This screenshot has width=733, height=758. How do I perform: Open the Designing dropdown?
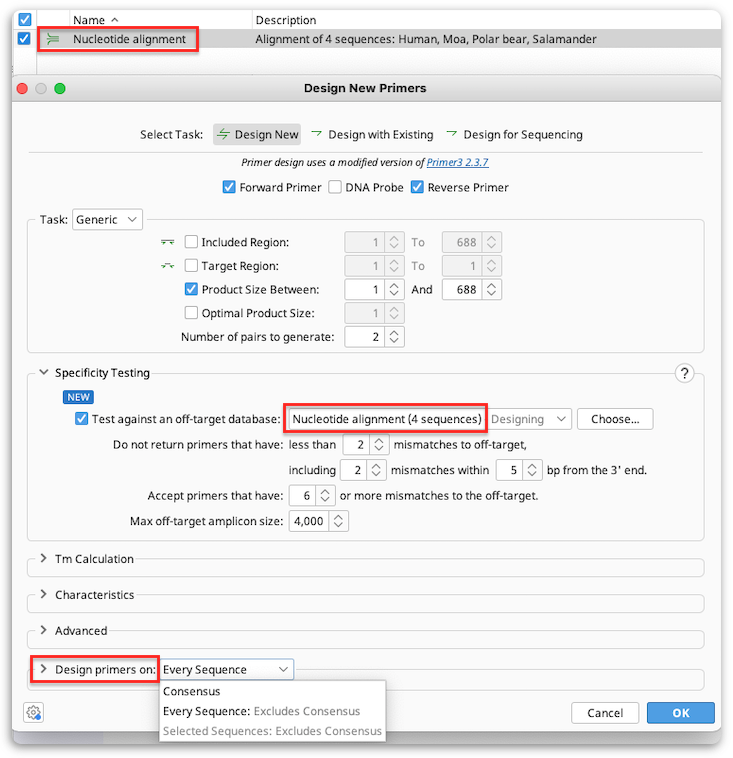(x=529, y=419)
